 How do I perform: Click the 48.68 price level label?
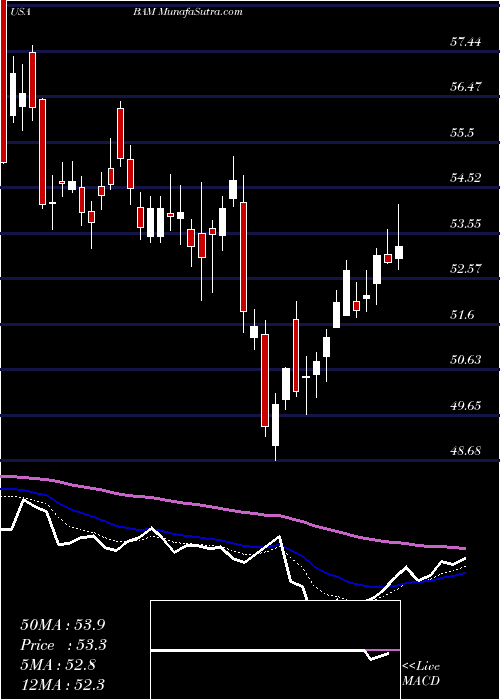(x=466, y=451)
